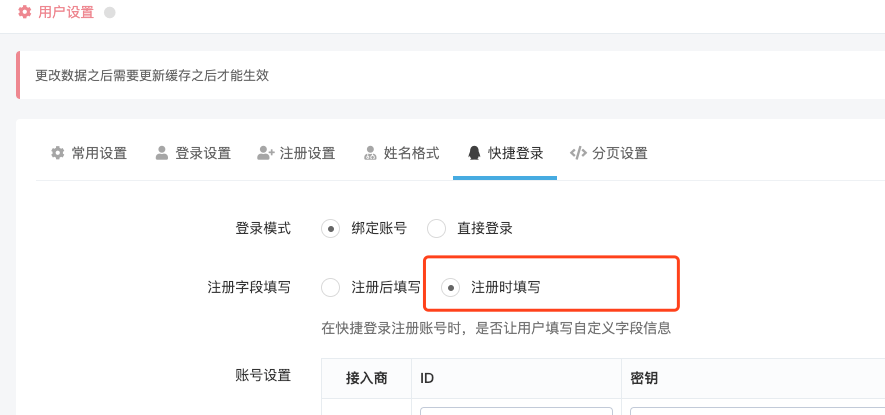
Task: Focus the input box under 密钥 column
Action: pyautogui.click(x=757, y=411)
